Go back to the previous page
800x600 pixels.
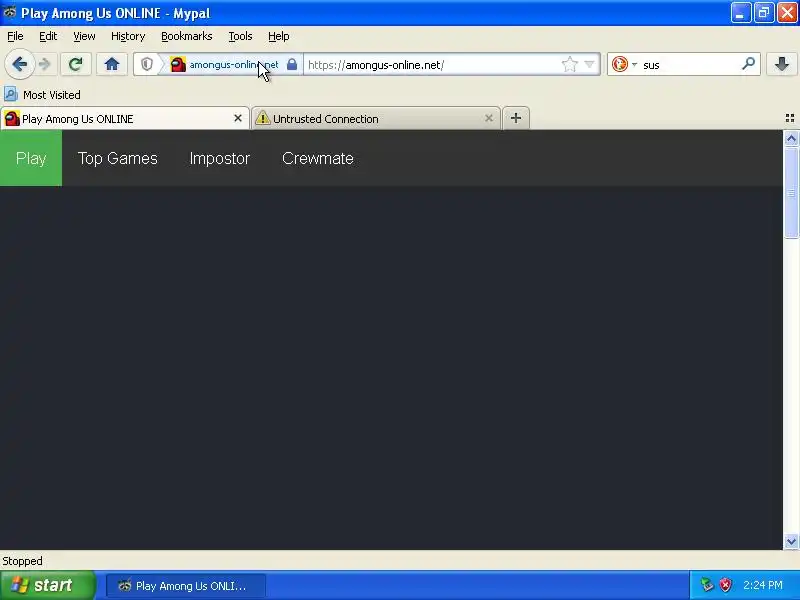(x=19, y=64)
